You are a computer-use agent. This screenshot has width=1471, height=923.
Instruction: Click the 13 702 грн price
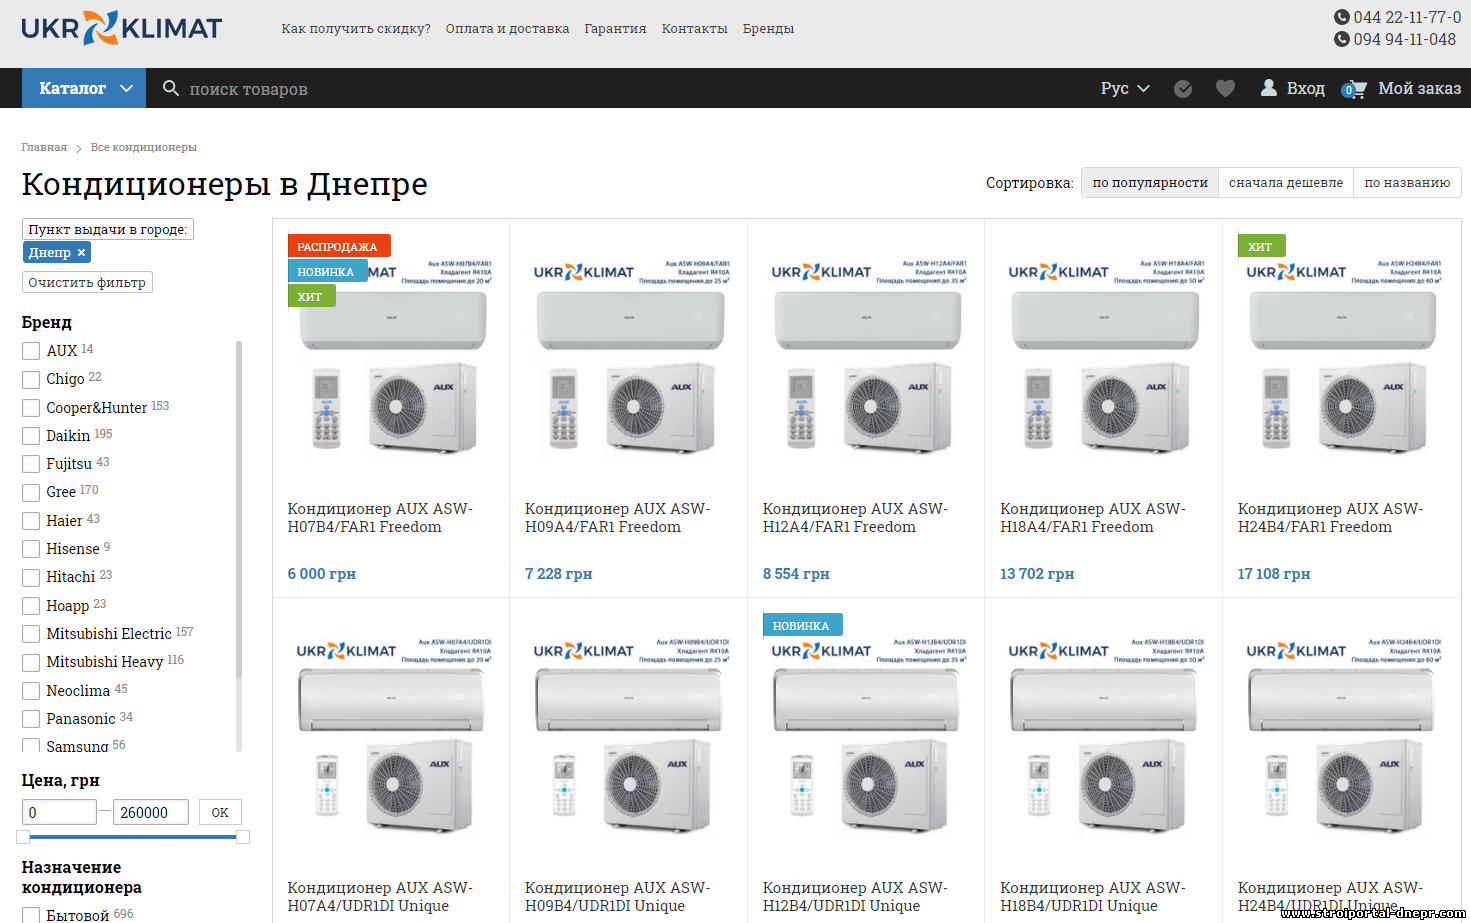1037,574
